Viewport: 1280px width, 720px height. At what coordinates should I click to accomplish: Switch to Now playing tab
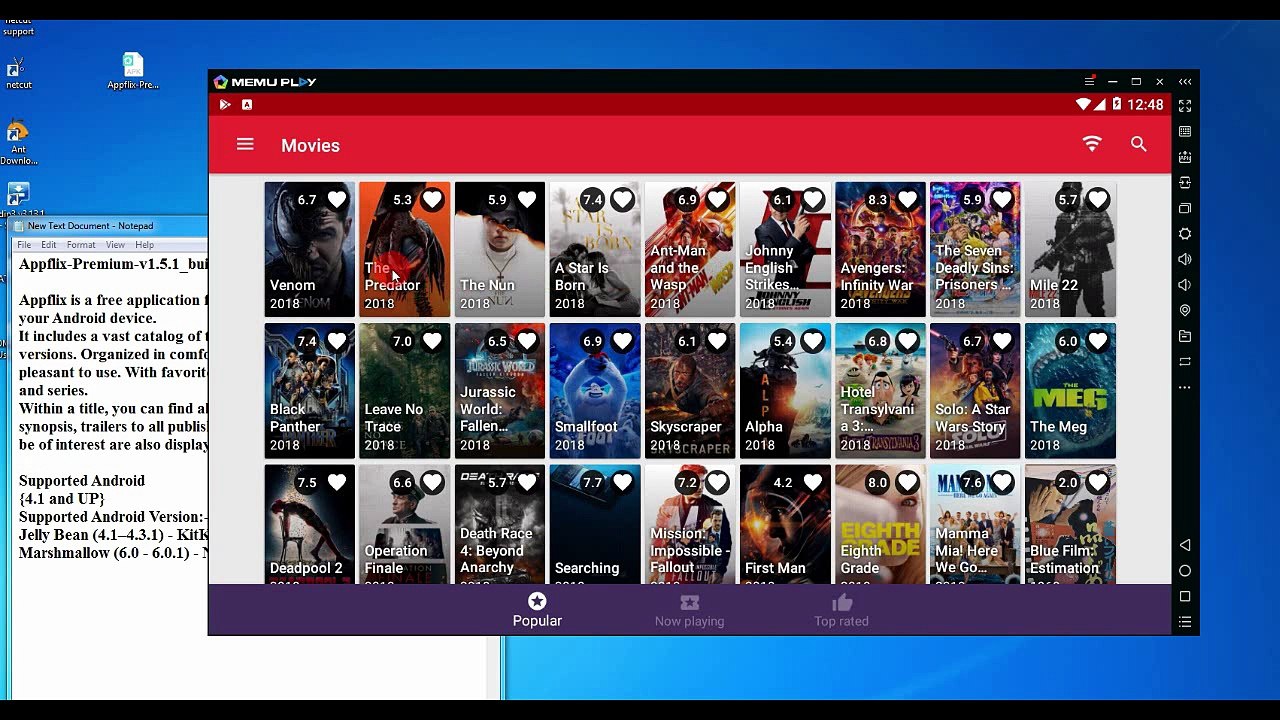(x=689, y=610)
